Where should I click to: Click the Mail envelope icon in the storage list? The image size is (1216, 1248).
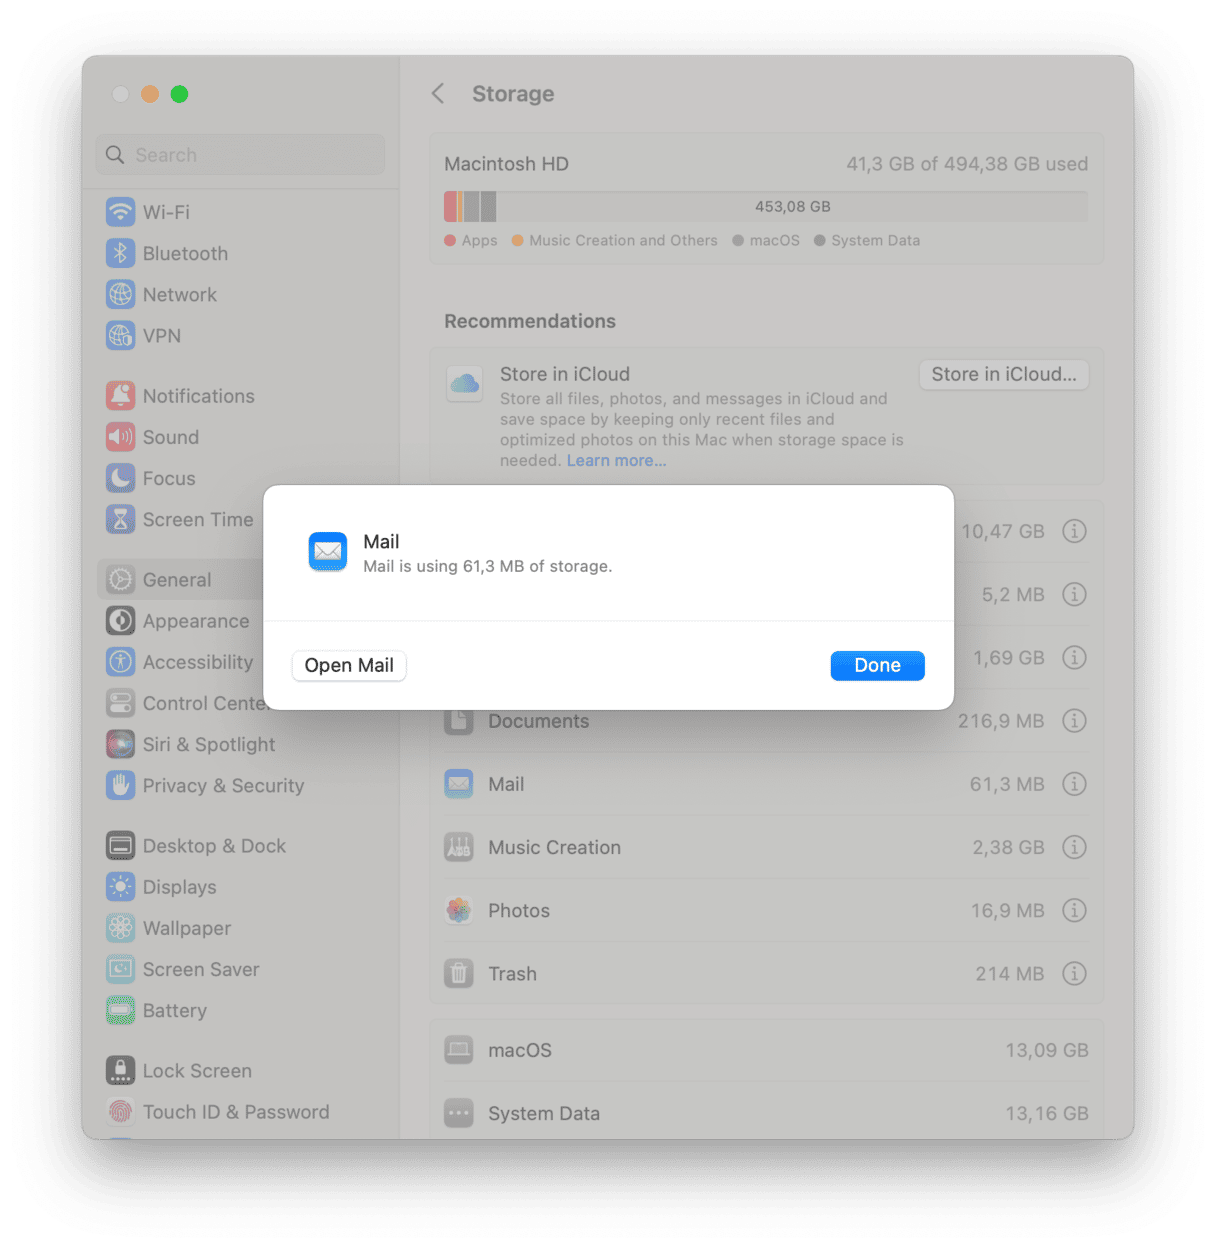pos(459,784)
